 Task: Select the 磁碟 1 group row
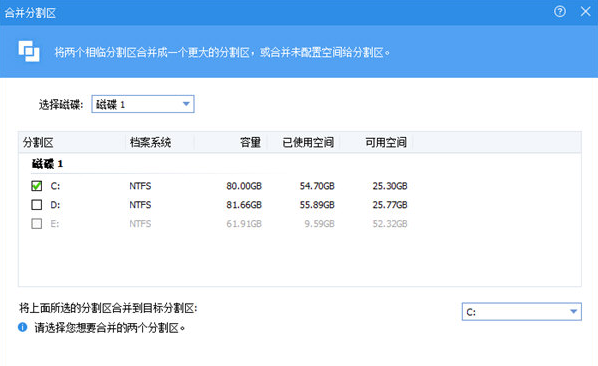click(47, 164)
